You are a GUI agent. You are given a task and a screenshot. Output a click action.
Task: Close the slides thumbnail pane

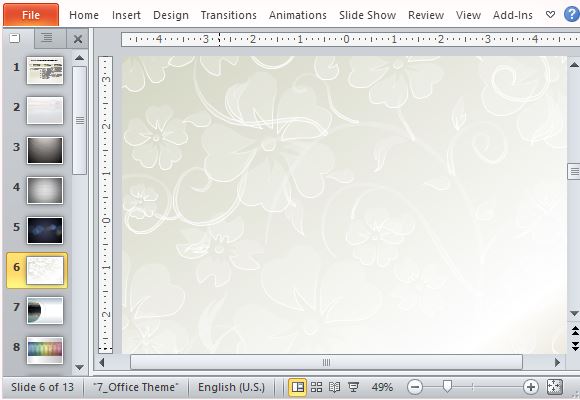point(78,39)
